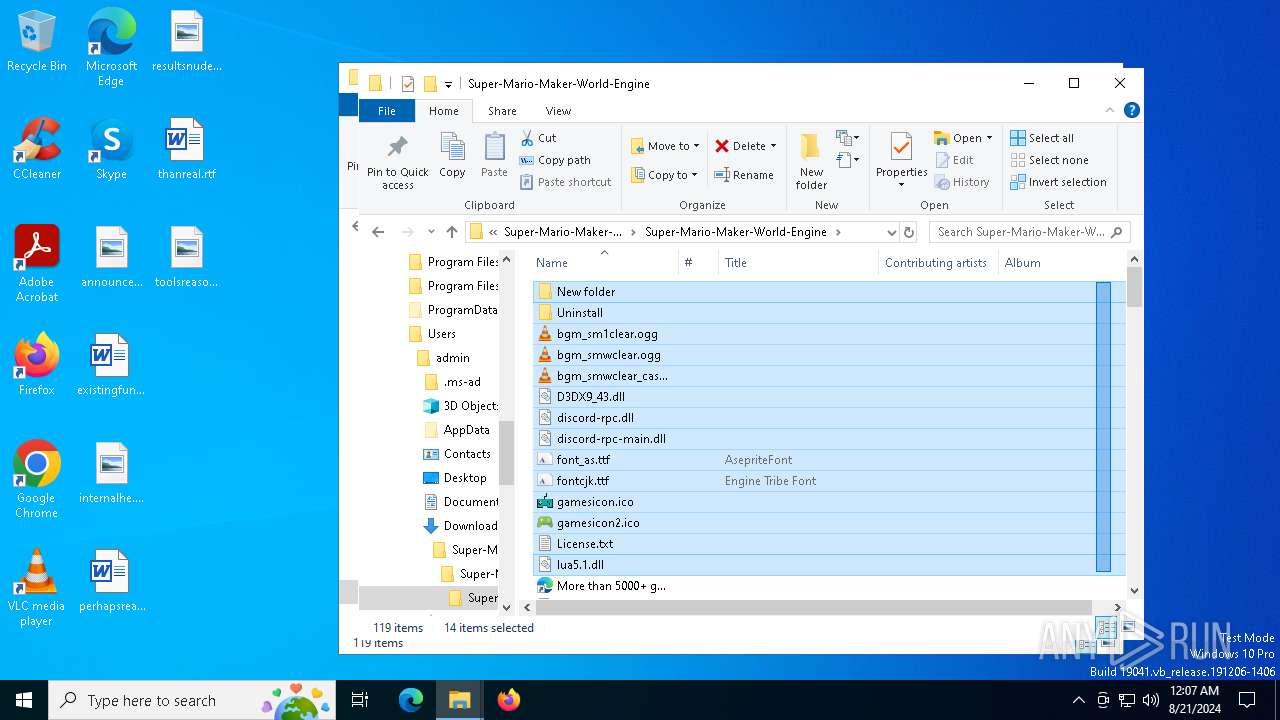Image resolution: width=1280 pixels, height=720 pixels.
Task: Open the Copy to dropdown
Action: (666, 175)
